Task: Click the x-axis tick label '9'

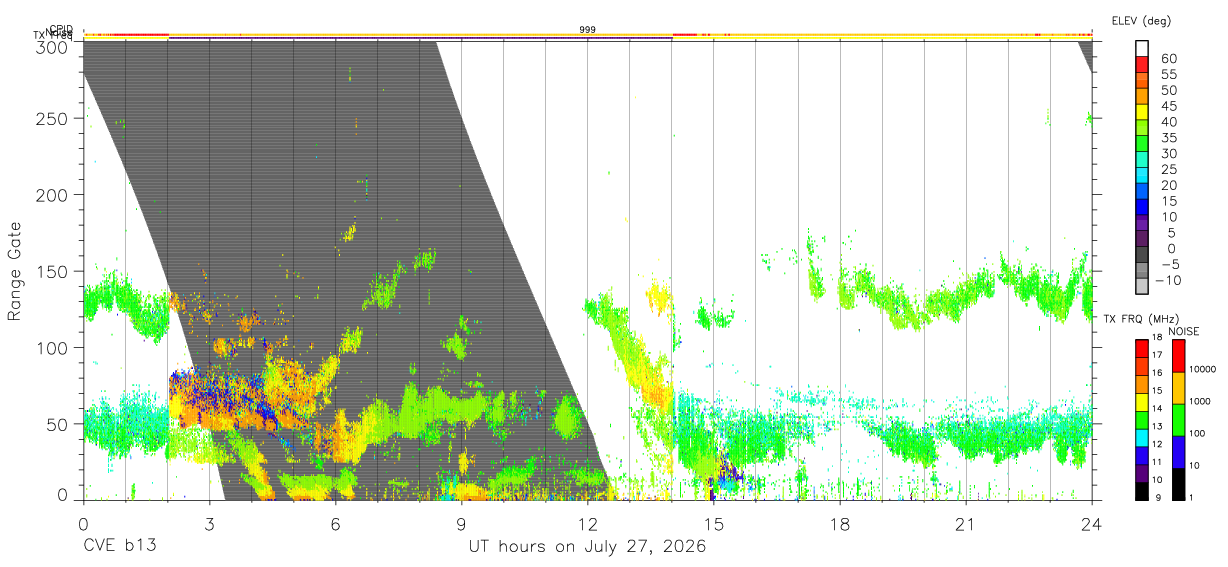Action: [x=461, y=523]
